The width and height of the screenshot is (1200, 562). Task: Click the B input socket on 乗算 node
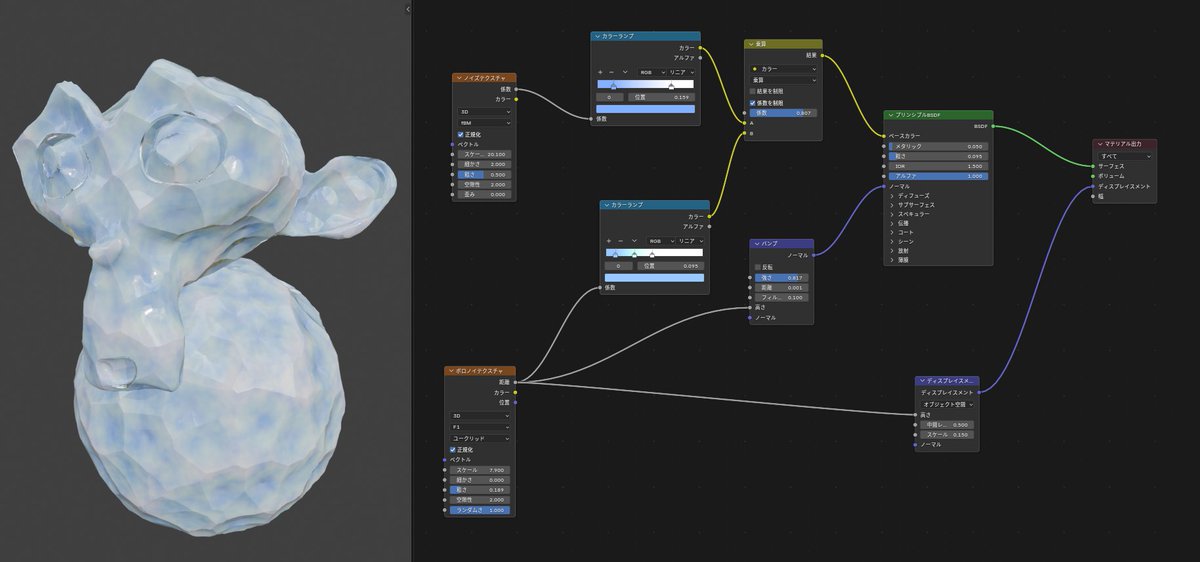pos(746,133)
